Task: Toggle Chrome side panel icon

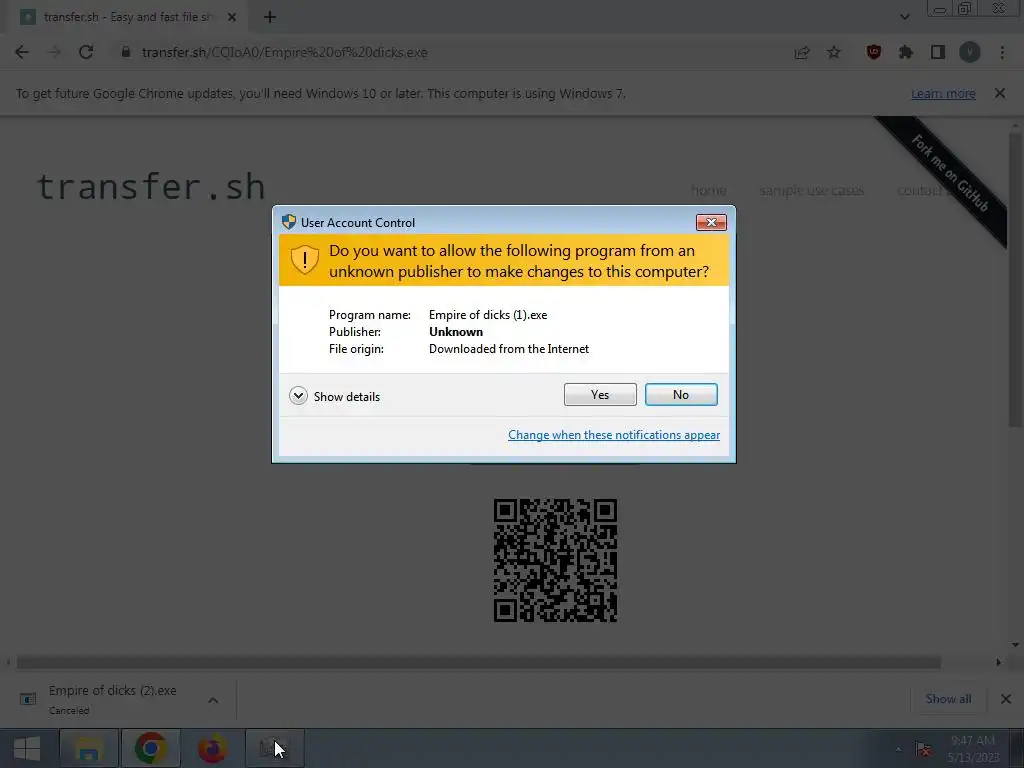Action: coord(938,52)
